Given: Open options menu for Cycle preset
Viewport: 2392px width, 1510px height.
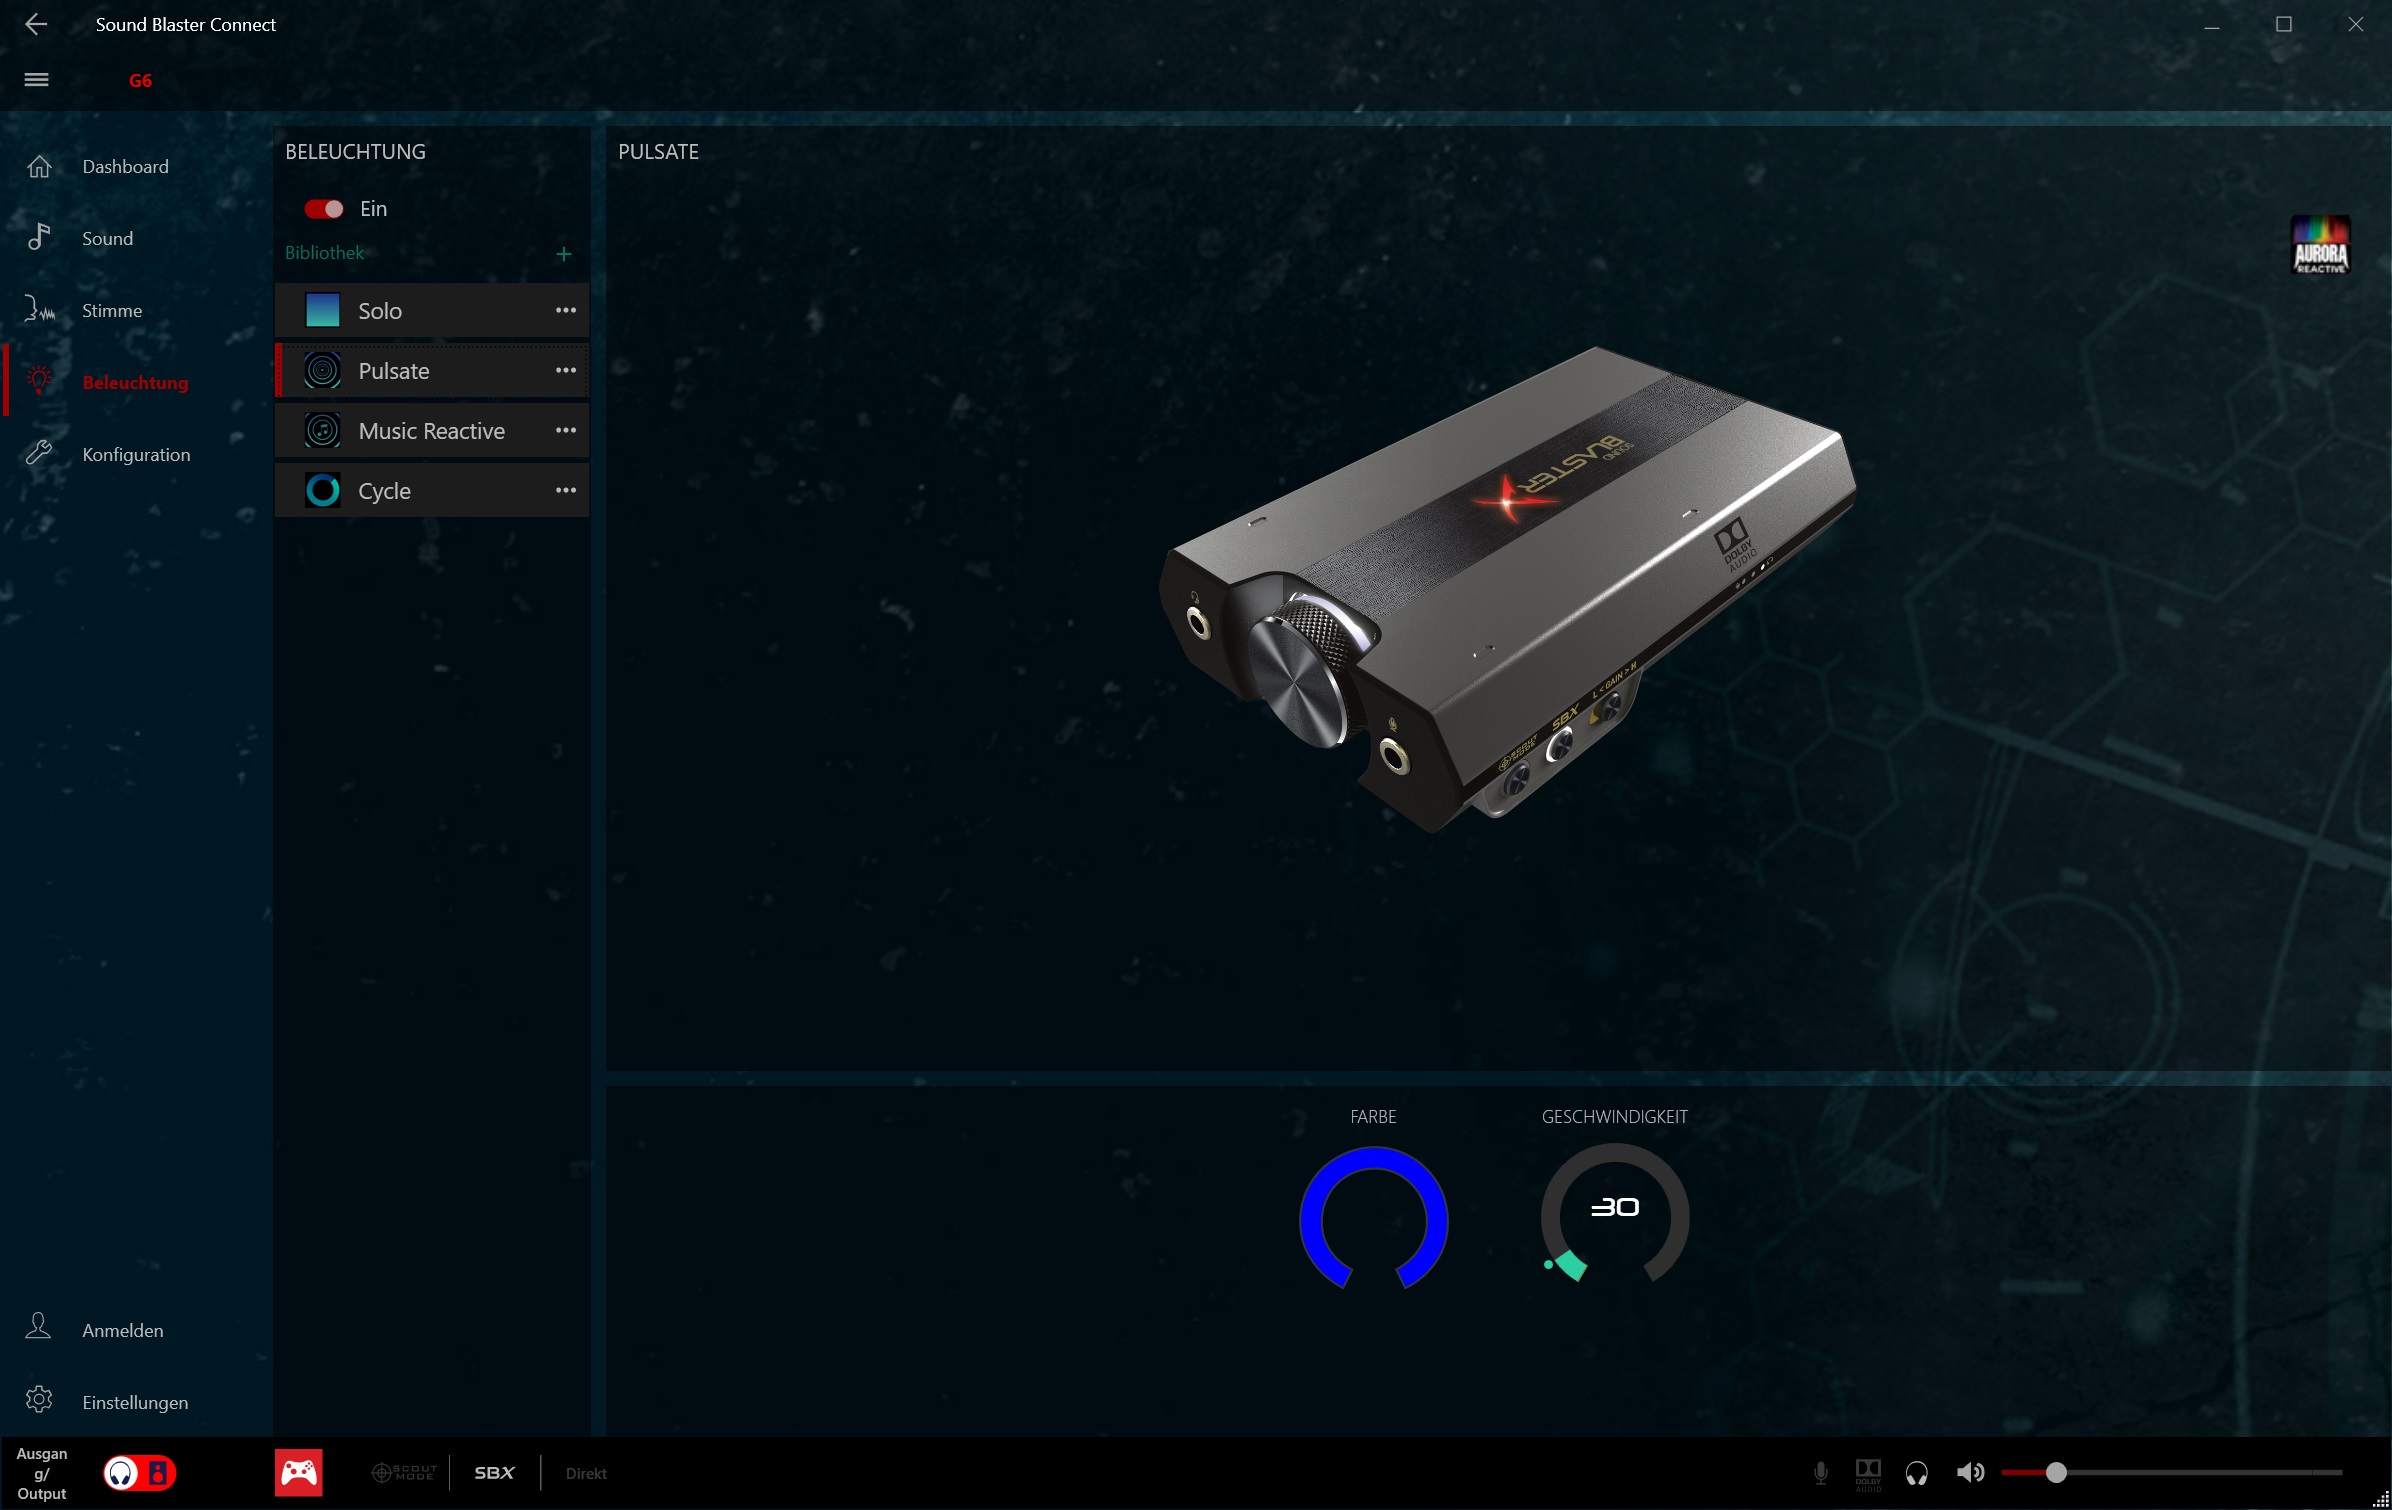Looking at the screenshot, I should tap(566, 490).
